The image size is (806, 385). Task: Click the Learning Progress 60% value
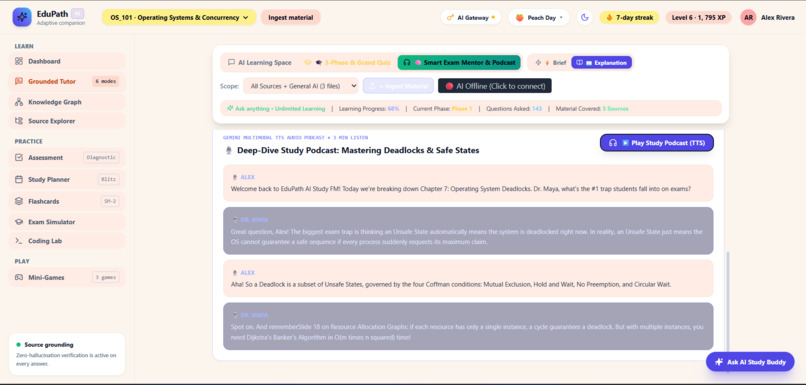click(x=393, y=109)
